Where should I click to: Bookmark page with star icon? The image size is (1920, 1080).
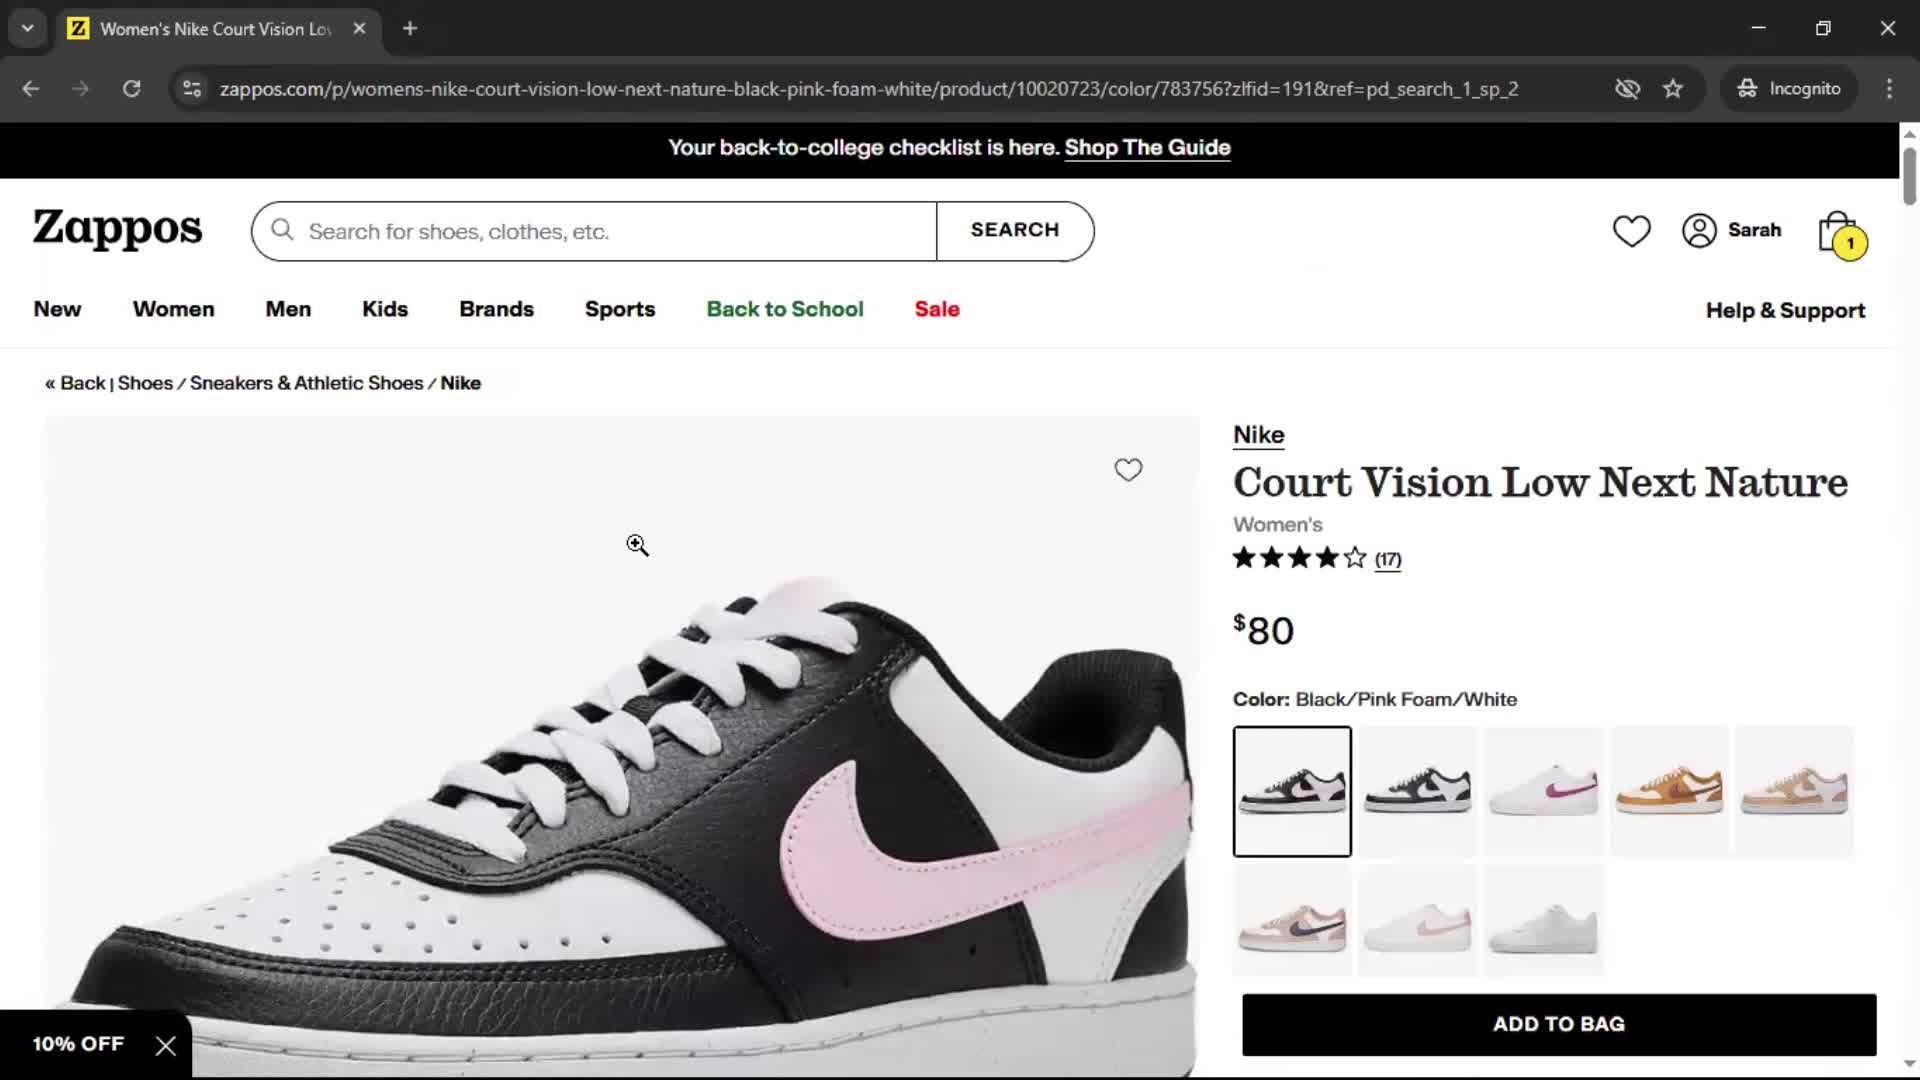1673,89
